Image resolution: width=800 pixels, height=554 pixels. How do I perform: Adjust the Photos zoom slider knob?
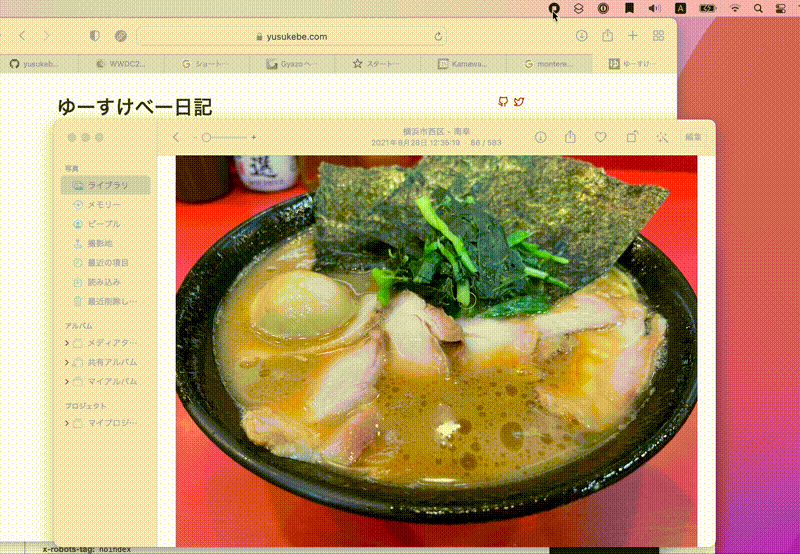206,137
